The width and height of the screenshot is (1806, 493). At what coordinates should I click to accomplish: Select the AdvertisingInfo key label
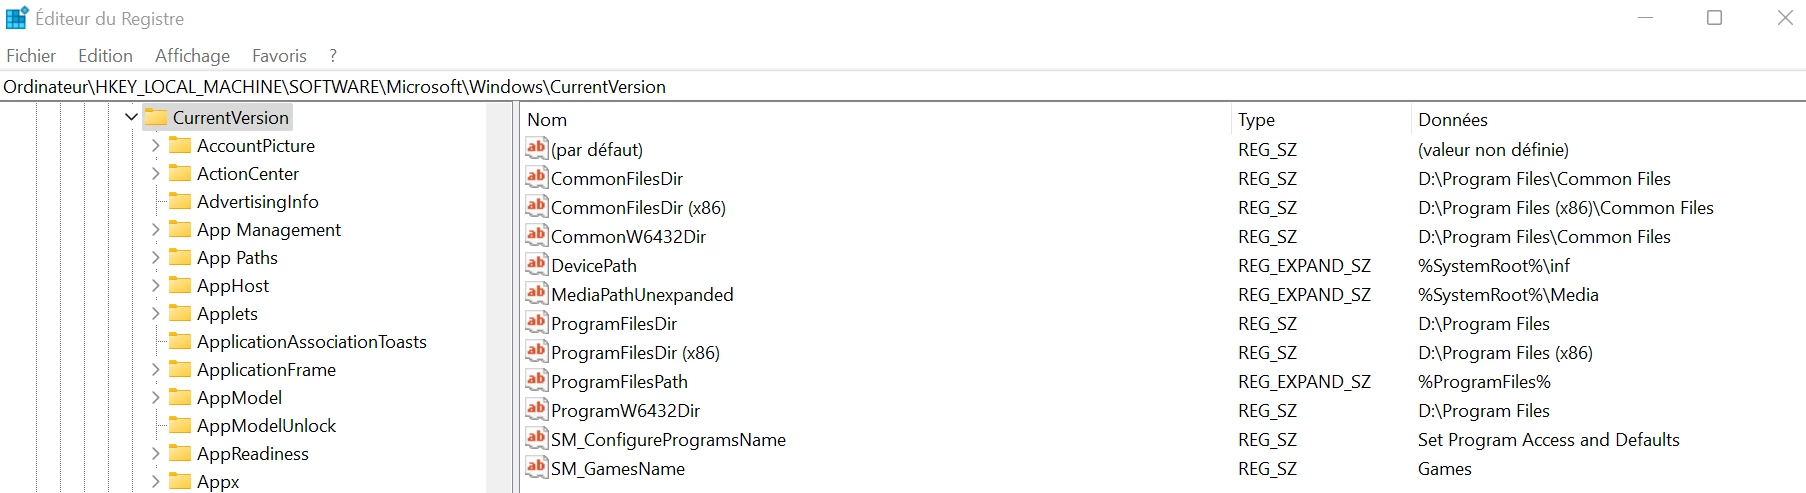pyautogui.click(x=258, y=201)
